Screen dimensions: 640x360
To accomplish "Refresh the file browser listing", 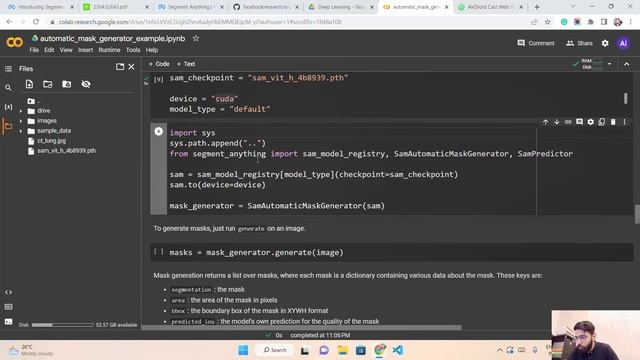I will point(48,84).
